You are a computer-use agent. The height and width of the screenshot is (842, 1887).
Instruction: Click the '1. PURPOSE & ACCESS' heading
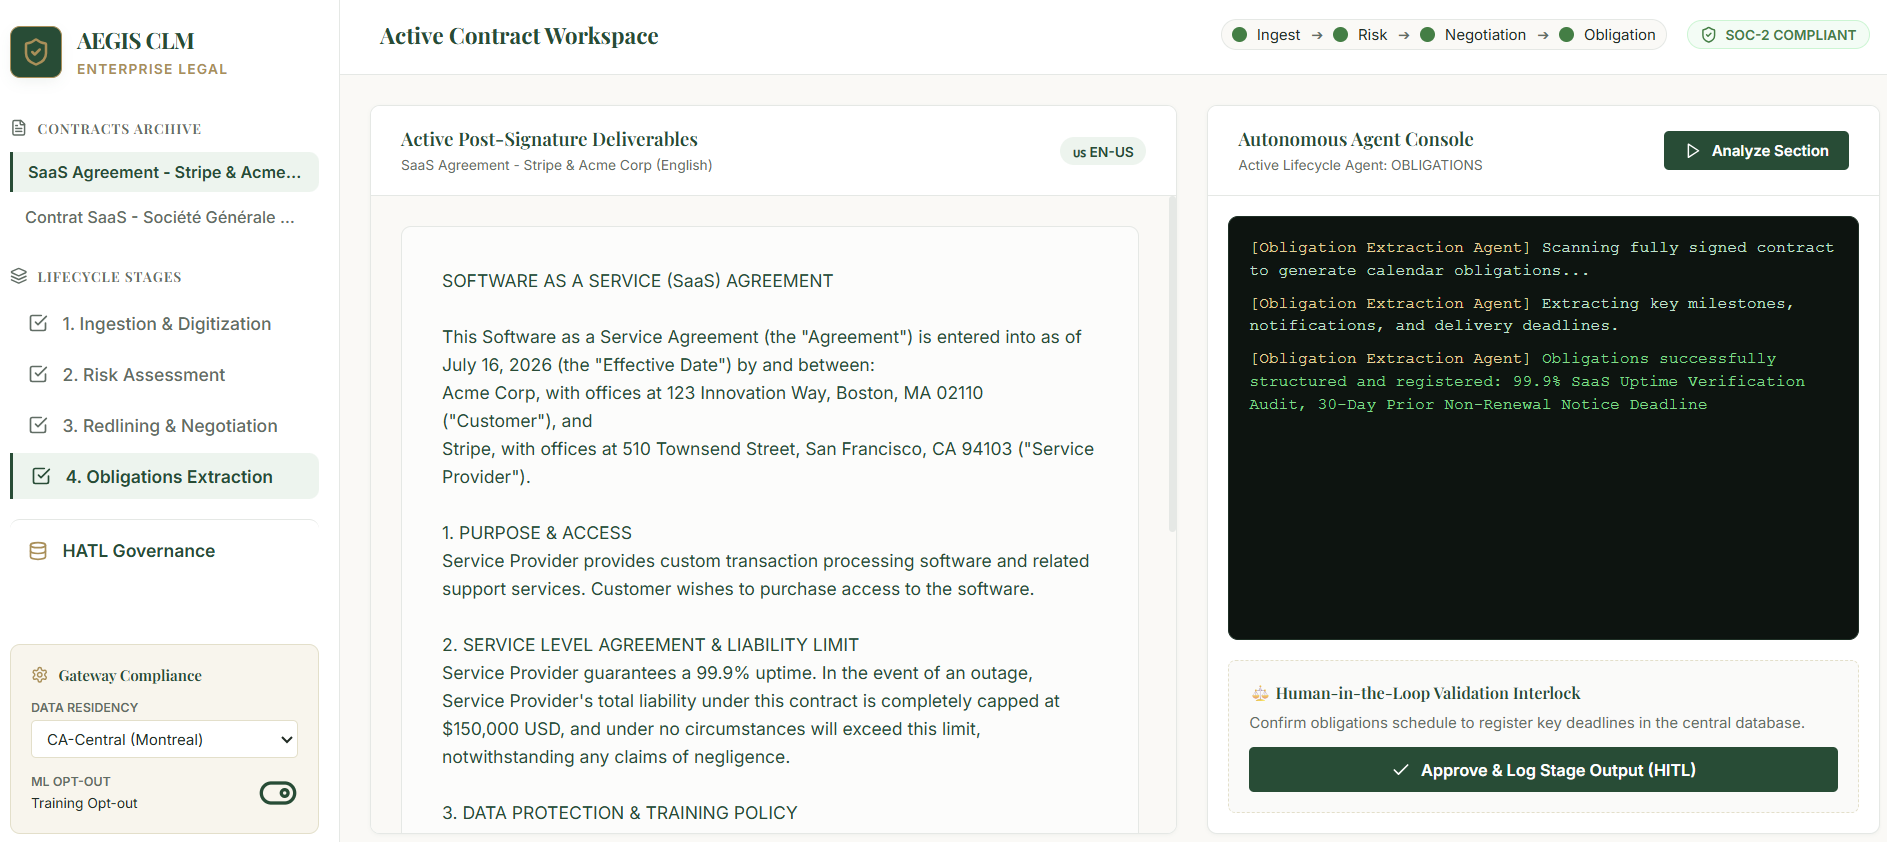coord(537,533)
